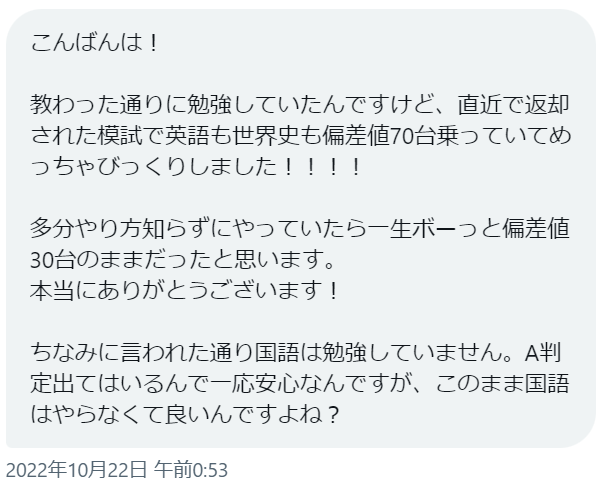
Task: Click the date portion 10月22日 of timestamp
Action: click(x=107, y=470)
